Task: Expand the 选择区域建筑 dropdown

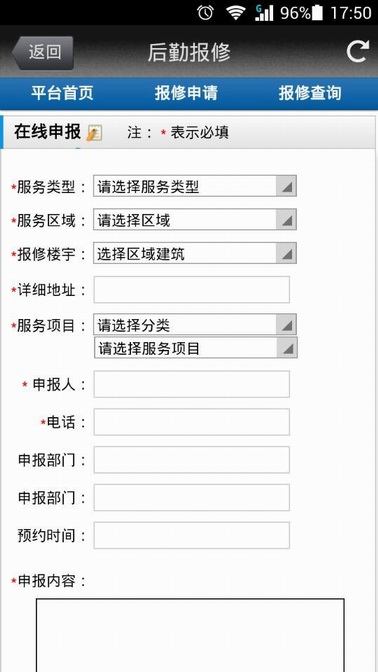Action: tap(195, 254)
